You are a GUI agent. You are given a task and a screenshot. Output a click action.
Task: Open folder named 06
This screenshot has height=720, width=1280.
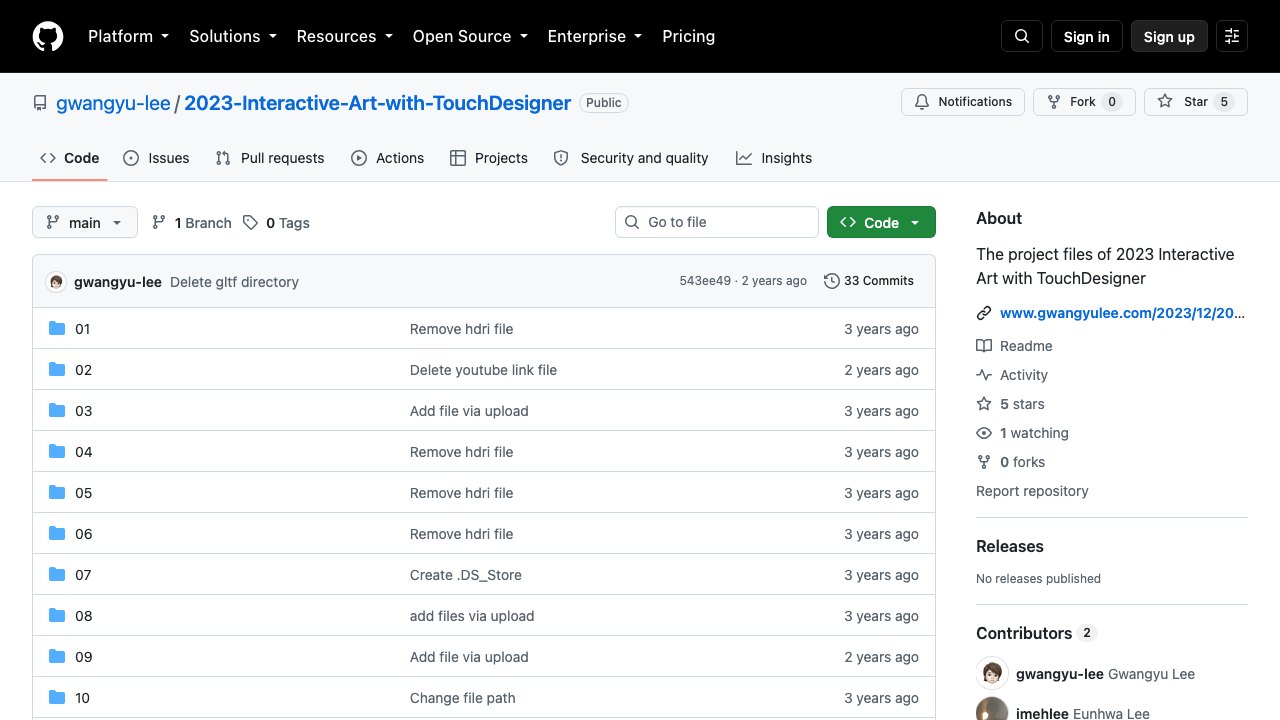coord(83,534)
